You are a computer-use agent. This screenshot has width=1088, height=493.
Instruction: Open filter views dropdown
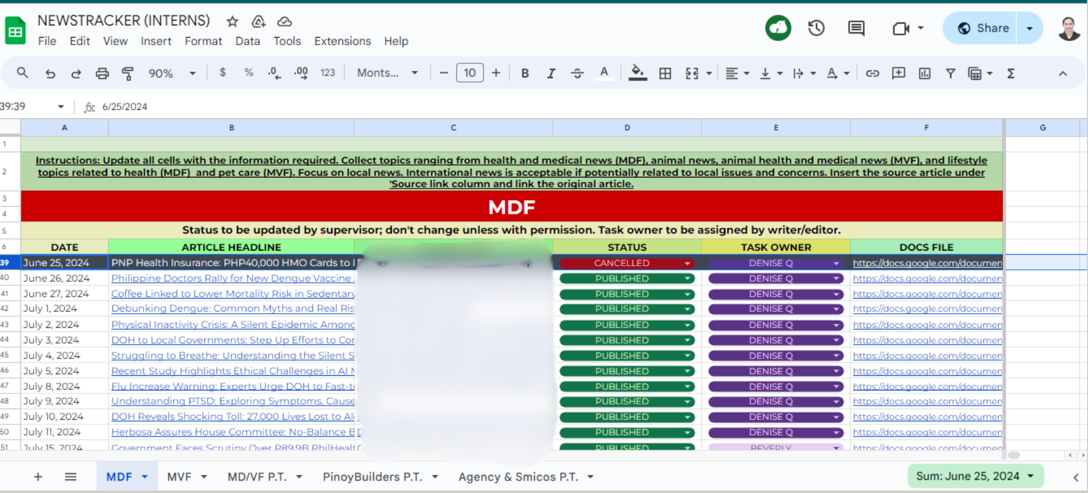(980, 73)
